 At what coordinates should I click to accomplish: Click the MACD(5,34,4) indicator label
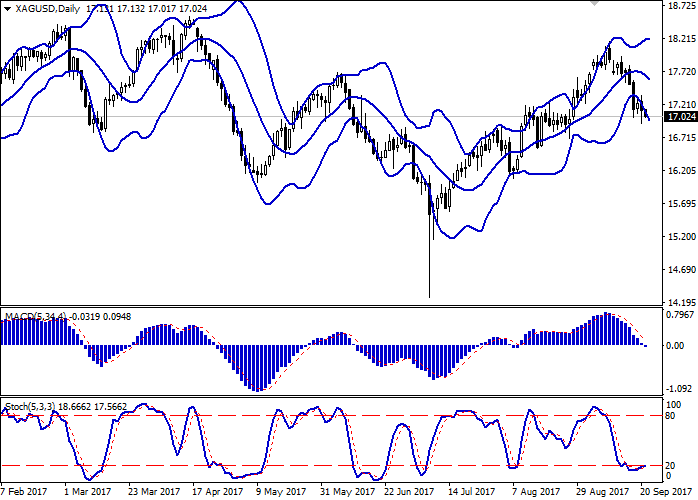pos(36,317)
